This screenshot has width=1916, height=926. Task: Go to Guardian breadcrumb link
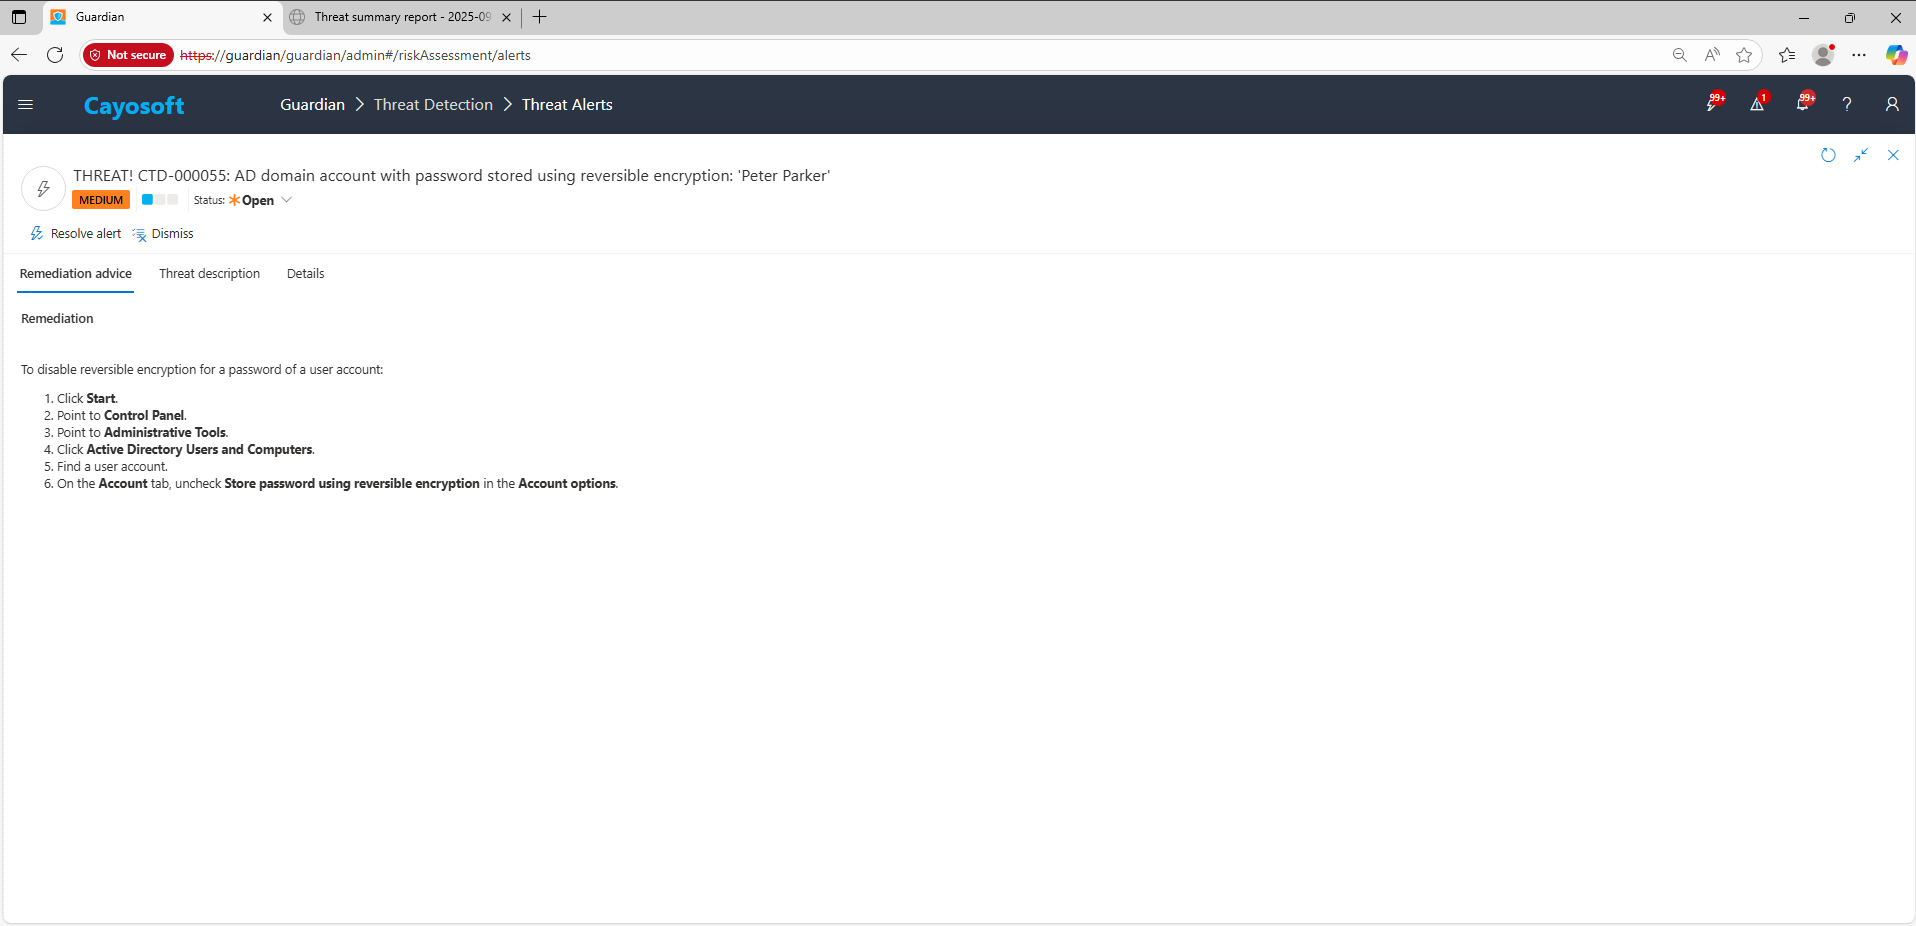pos(312,105)
